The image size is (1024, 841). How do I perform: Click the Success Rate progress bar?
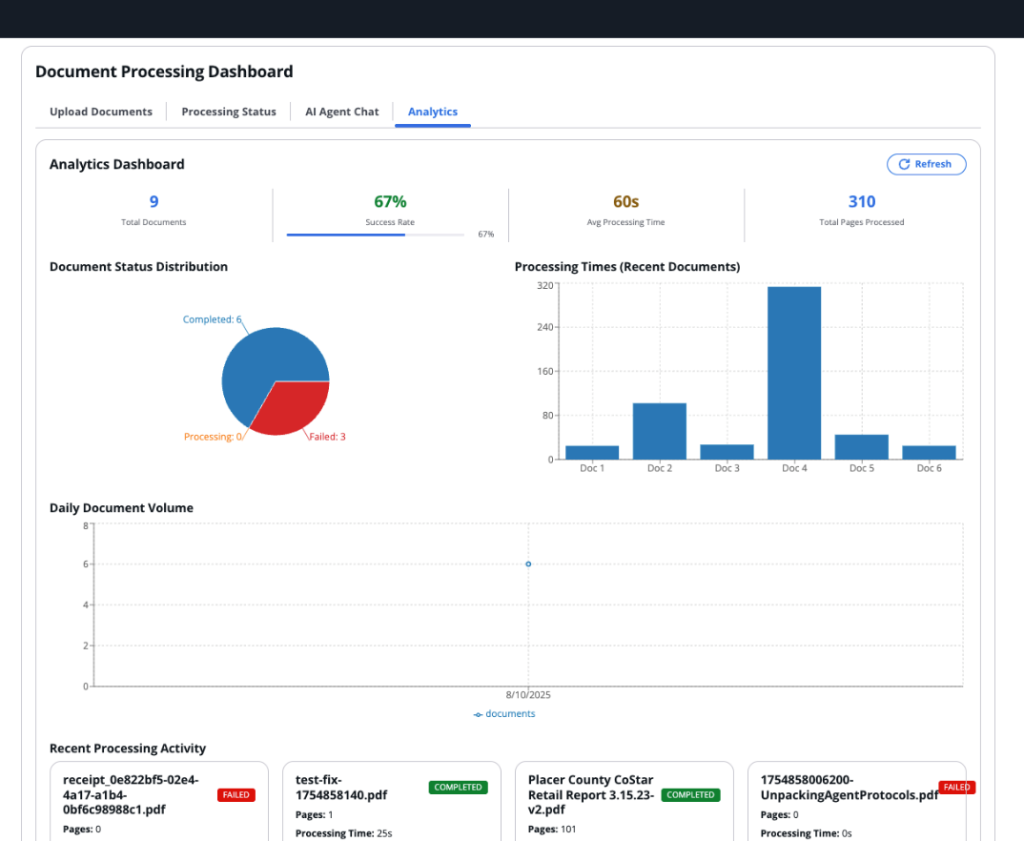tap(376, 234)
